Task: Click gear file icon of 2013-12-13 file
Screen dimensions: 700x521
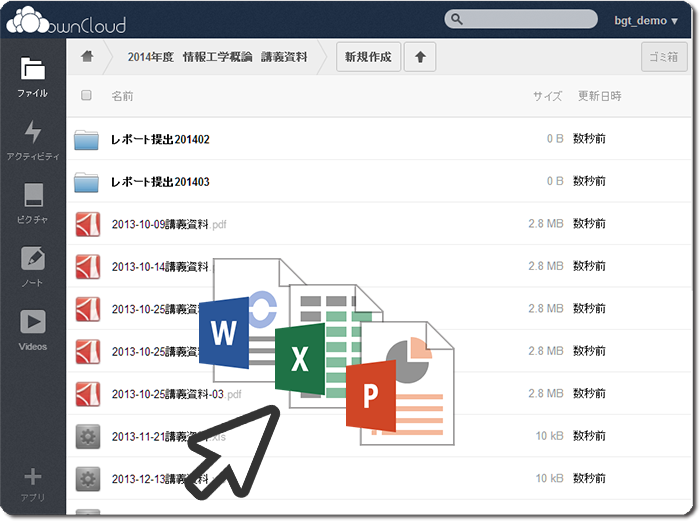Action: coord(88,479)
